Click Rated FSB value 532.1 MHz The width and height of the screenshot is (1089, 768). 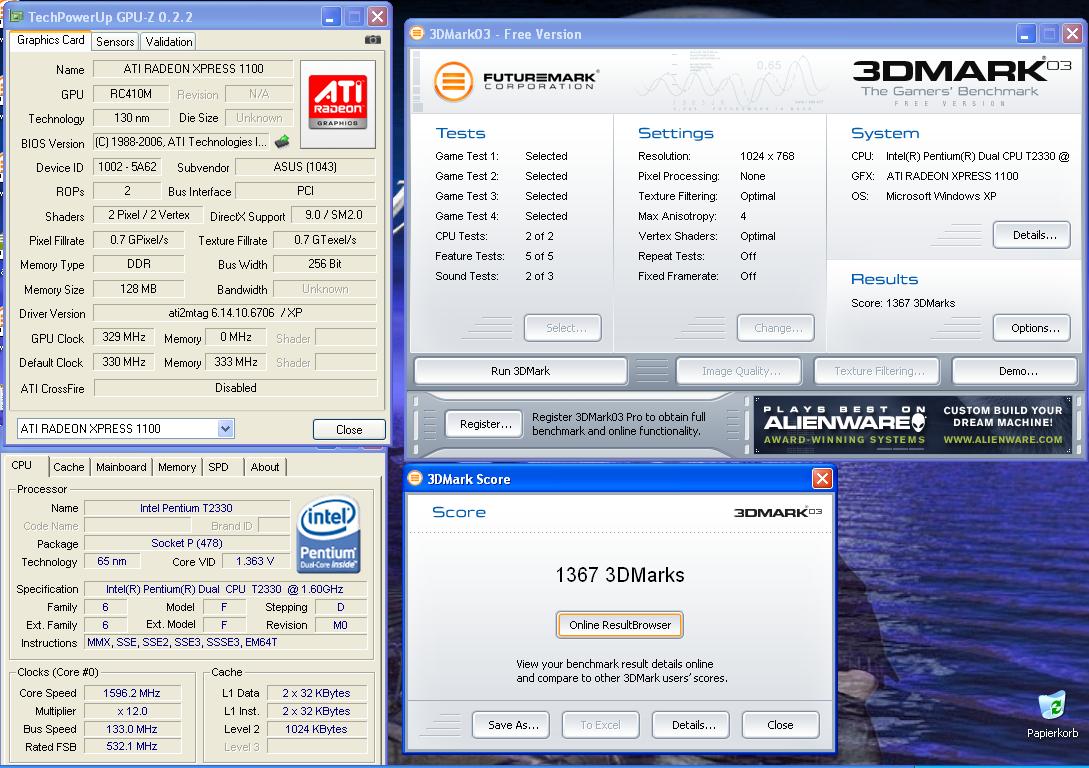click(132, 746)
